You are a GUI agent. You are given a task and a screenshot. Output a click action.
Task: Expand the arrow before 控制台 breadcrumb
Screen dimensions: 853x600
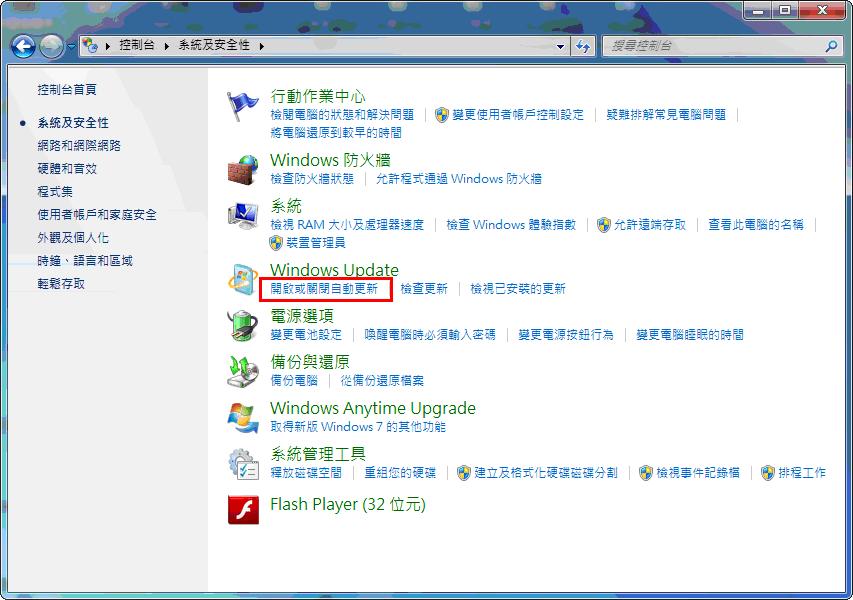pyautogui.click(x=108, y=47)
